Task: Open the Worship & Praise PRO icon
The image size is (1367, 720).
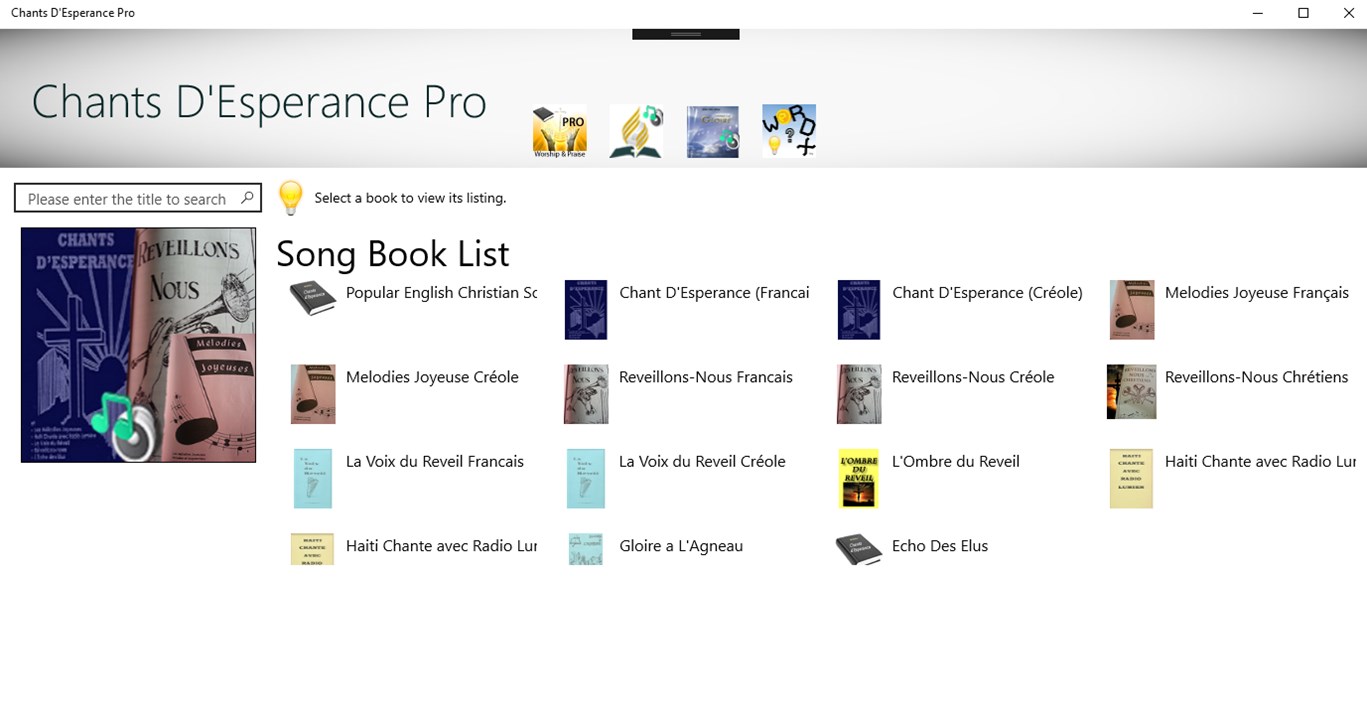Action: [x=559, y=130]
